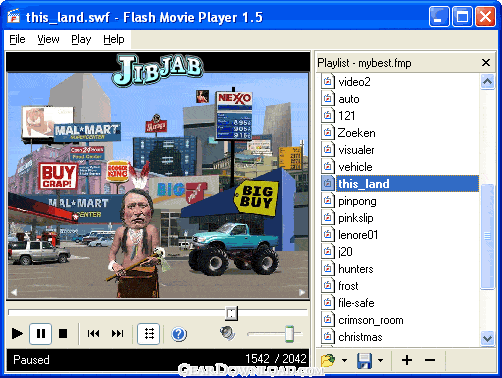This screenshot has height=378, width=502.
Task: Click the app icon in title bar
Action: click(x=13, y=16)
